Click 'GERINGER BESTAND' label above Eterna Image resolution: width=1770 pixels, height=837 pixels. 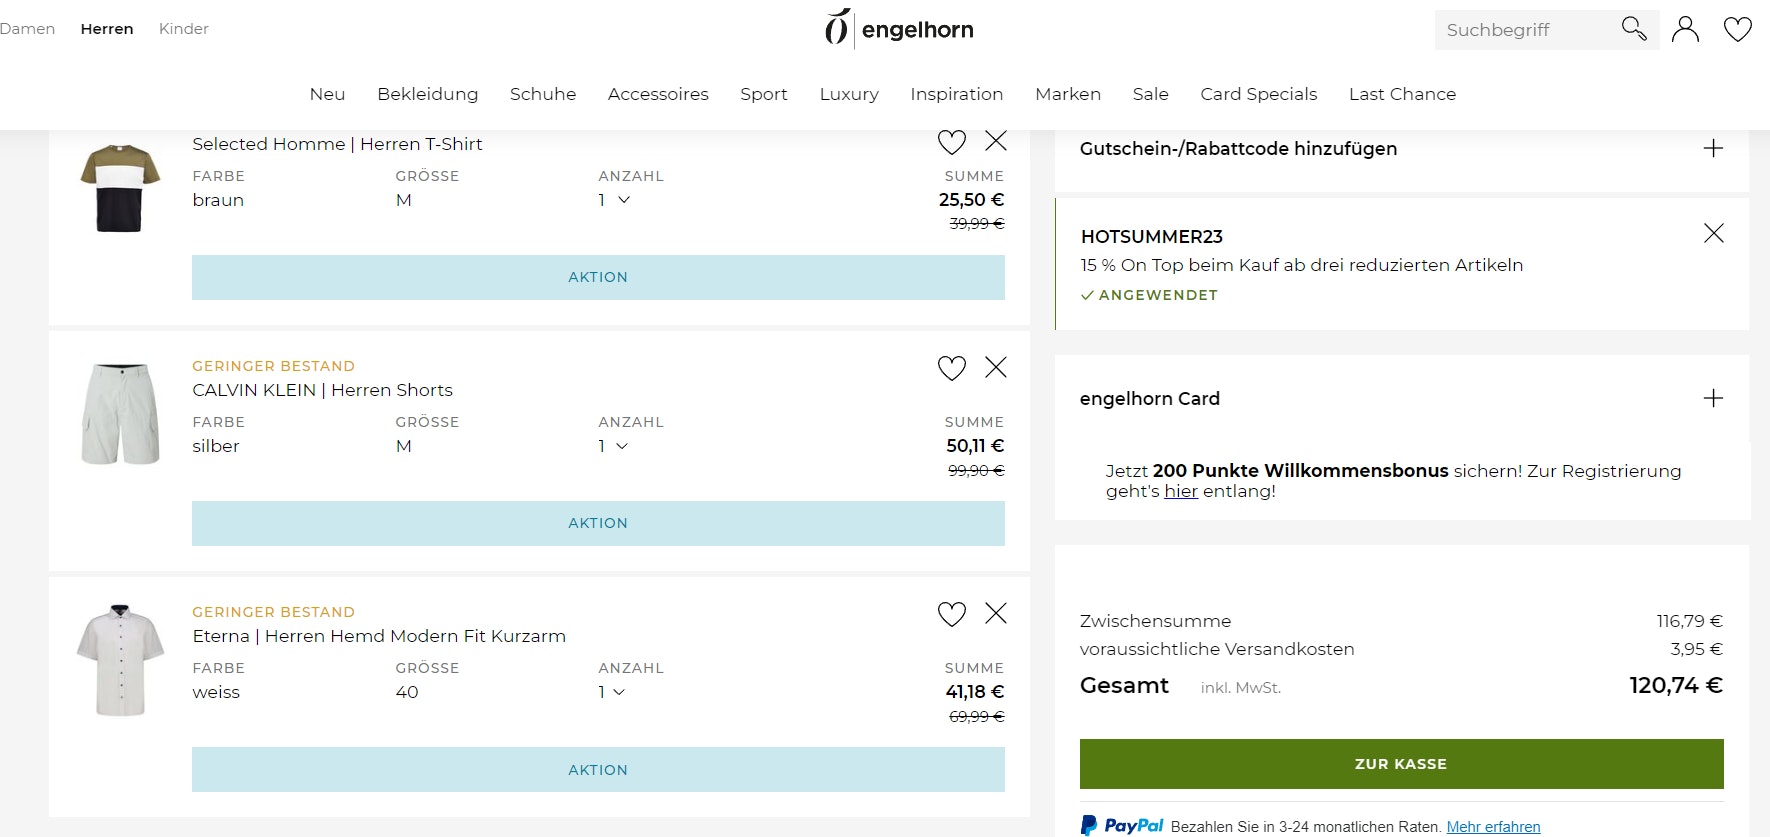click(273, 612)
